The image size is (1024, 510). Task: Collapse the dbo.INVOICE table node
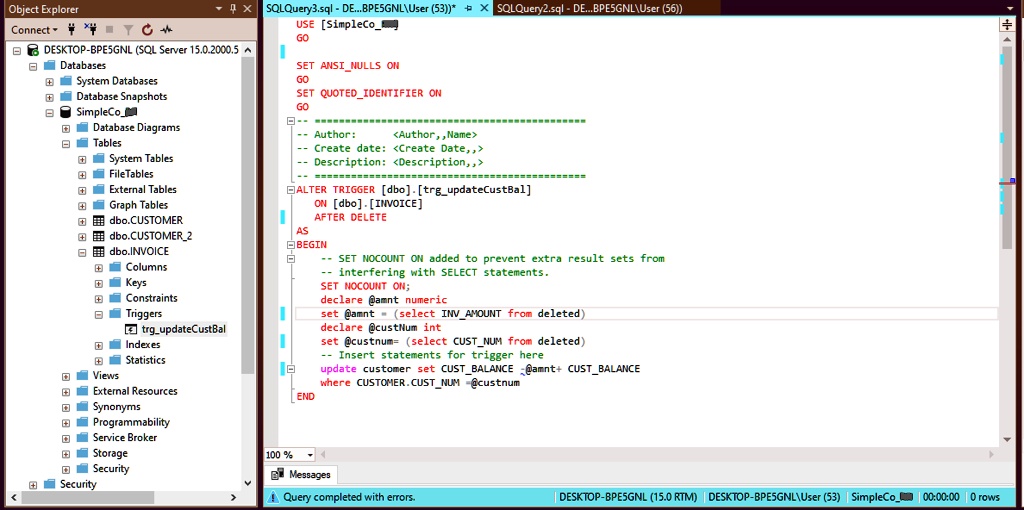click(x=82, y=252)
